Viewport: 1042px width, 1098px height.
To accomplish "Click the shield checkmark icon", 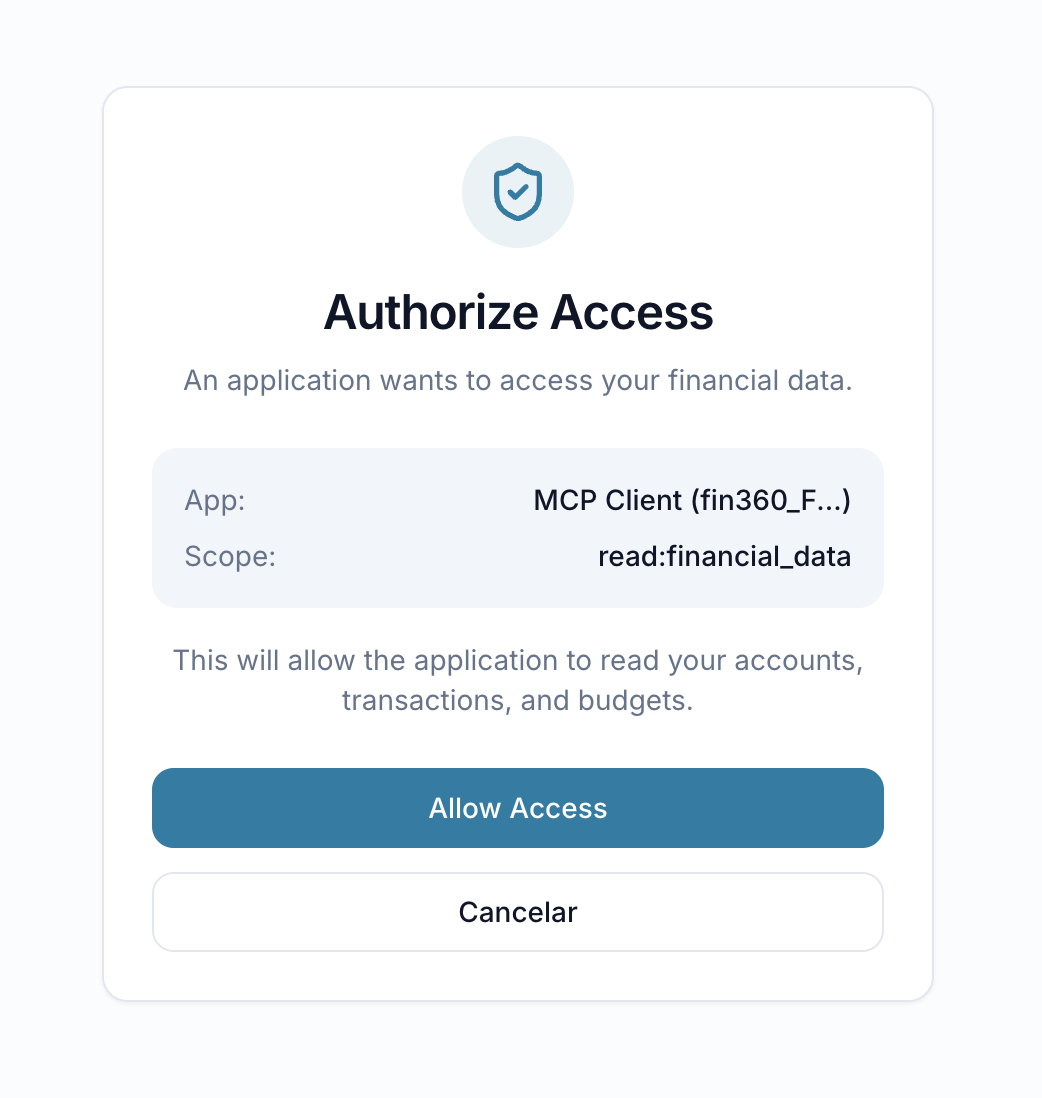I will pyautogui.click(x=518, y=192).
